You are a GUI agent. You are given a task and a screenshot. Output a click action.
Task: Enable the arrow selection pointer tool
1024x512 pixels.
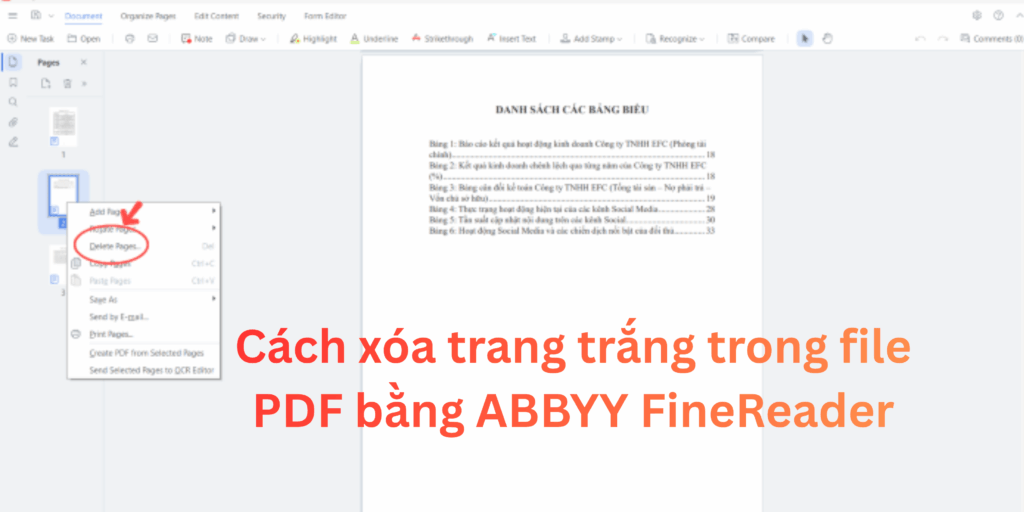click(x=805, y=39)
